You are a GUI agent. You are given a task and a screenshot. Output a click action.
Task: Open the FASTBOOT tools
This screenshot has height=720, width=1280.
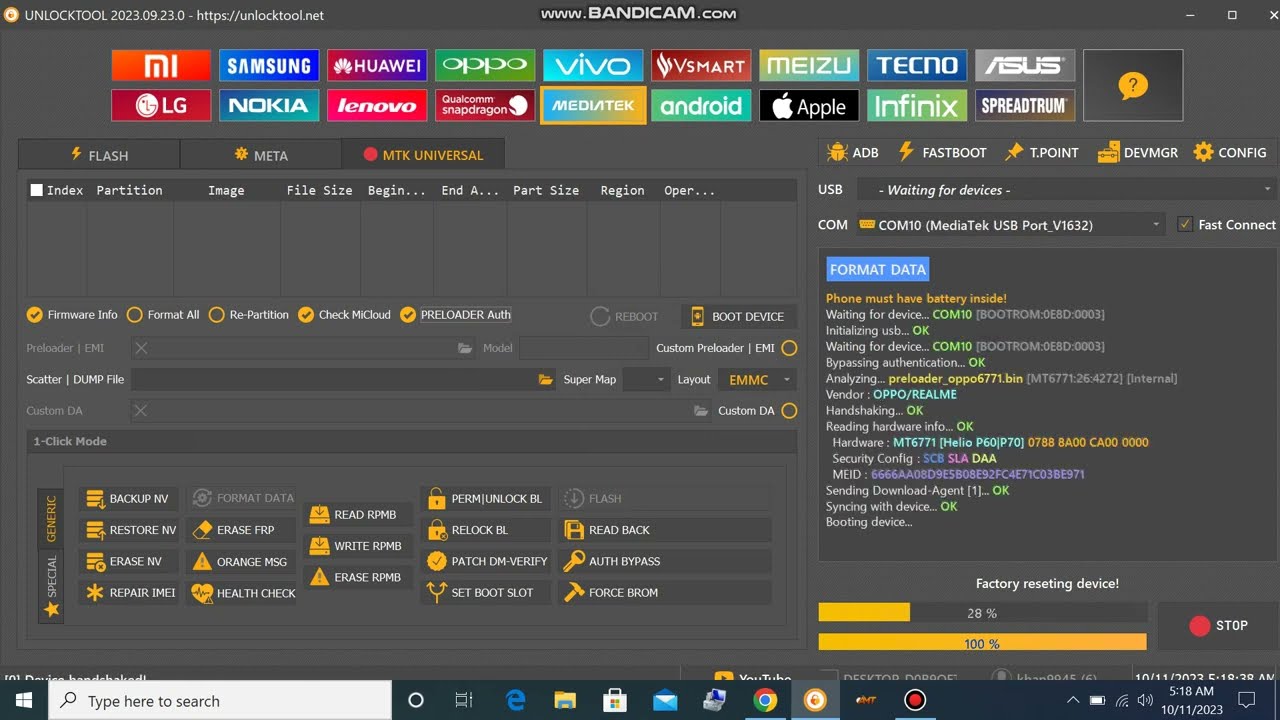[x=942, y=153]
